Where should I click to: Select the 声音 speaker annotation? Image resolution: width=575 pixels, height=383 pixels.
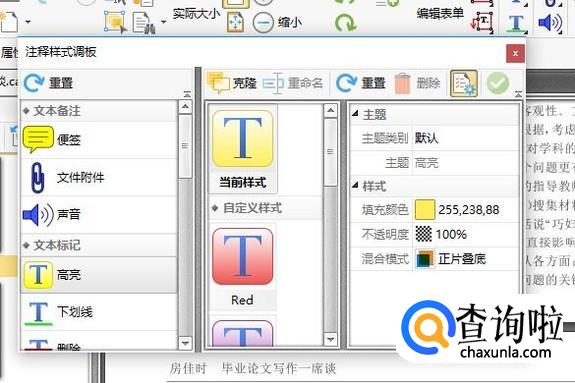(98, 215)
